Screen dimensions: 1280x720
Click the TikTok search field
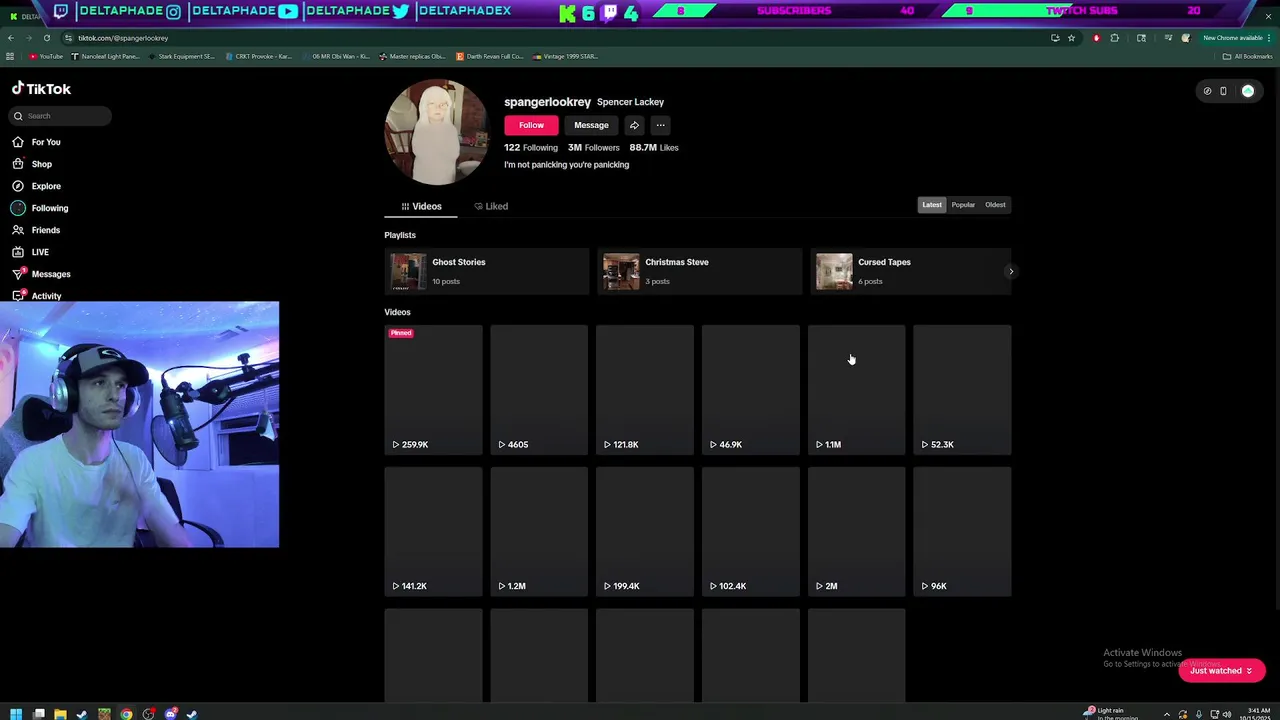[x=62, y=116]
